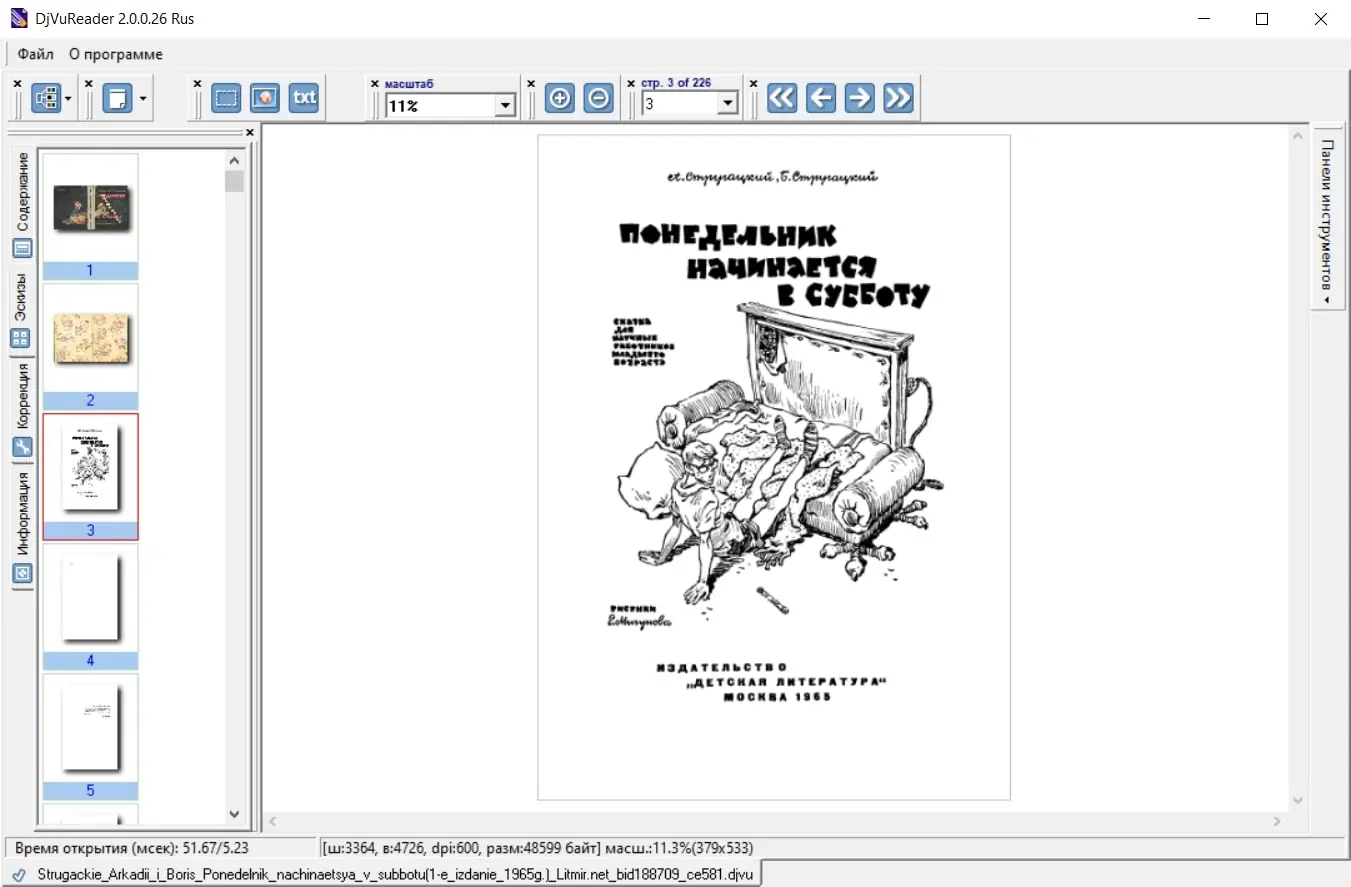
Task: Click the zoom out minus button
Action: click(x=598, y=98)
